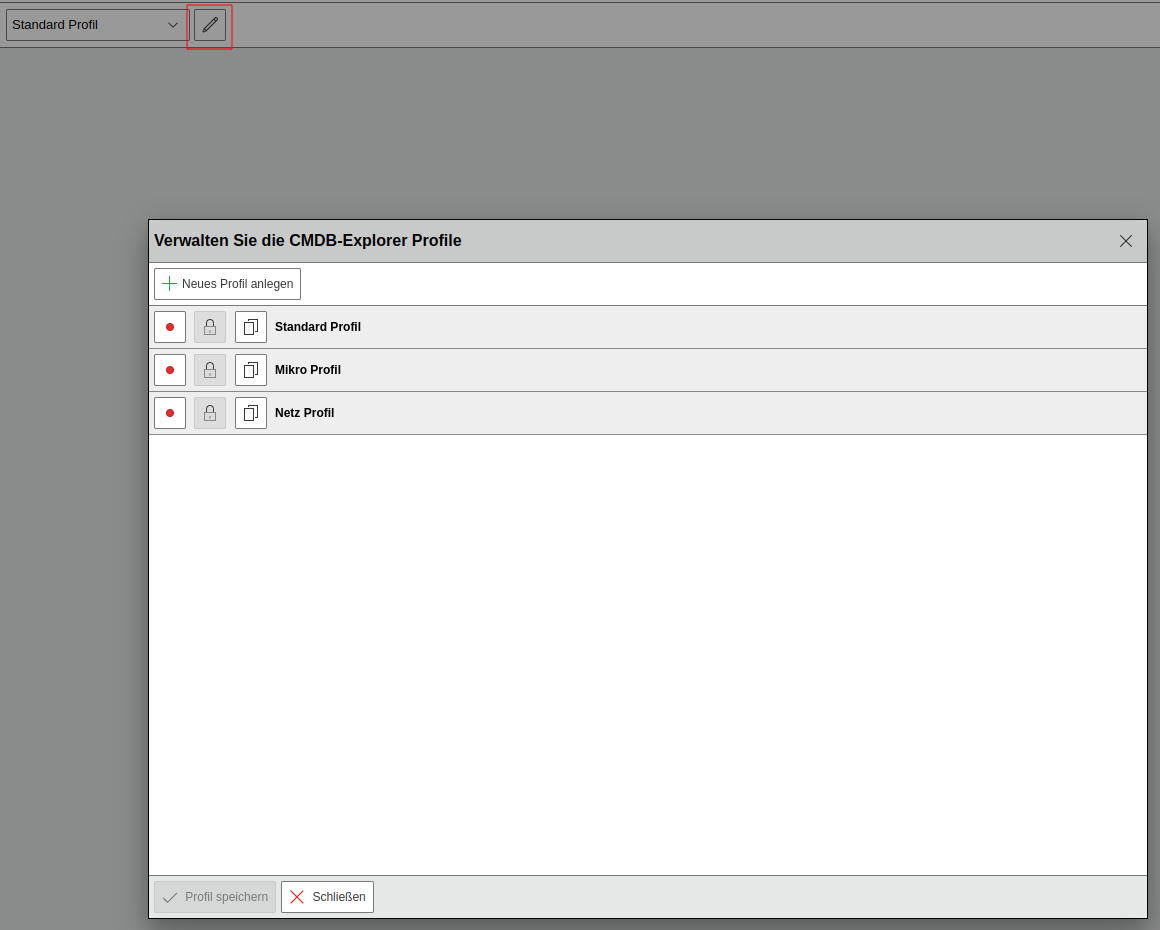The width and height of the screenshot is (1160, 930).
Task: Click the Schließen button
Action: (327, 897)
